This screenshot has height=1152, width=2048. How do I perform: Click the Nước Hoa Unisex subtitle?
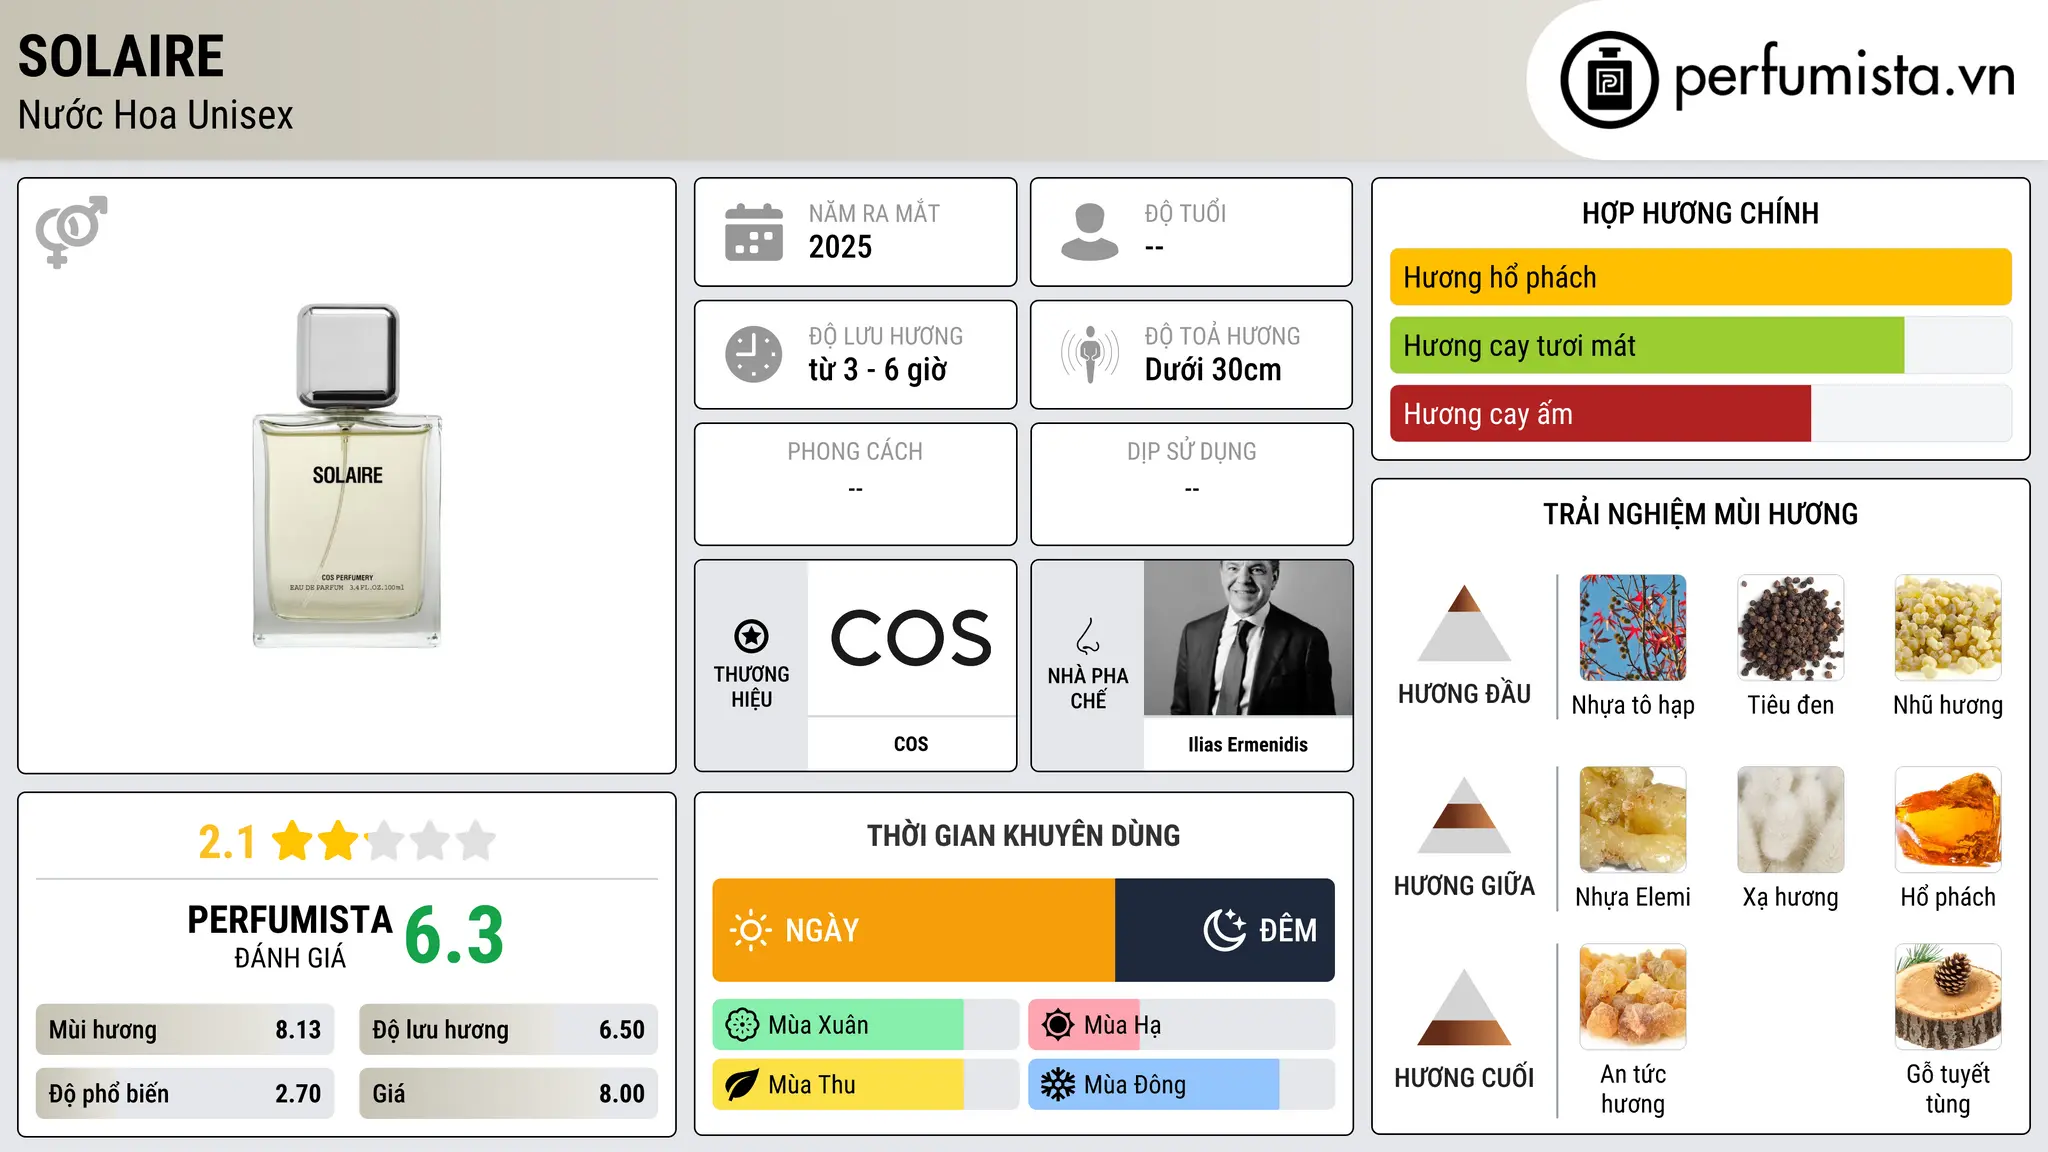[x=156, y=115]
